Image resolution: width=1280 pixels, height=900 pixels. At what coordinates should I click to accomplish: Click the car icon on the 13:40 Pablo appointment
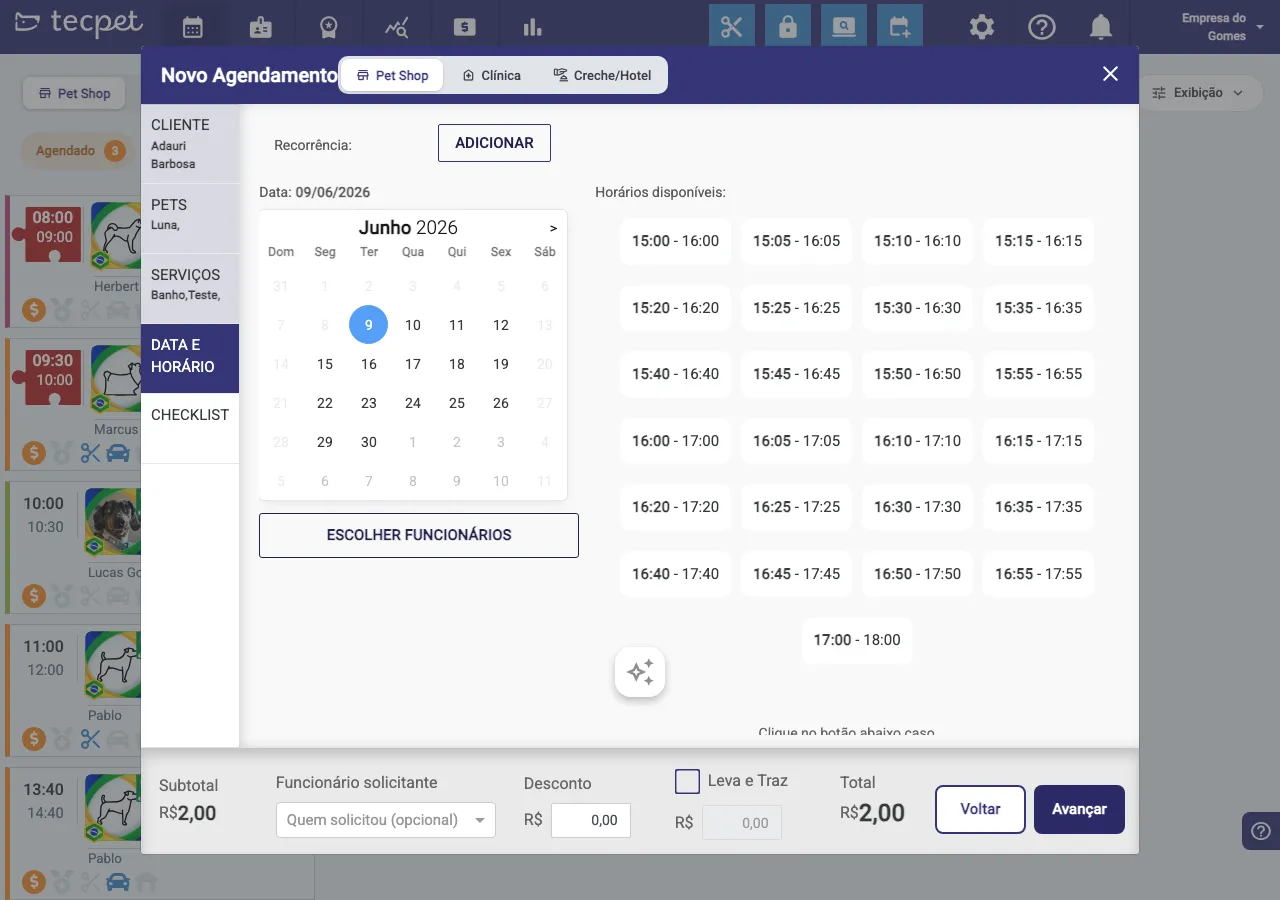point(118,882)
